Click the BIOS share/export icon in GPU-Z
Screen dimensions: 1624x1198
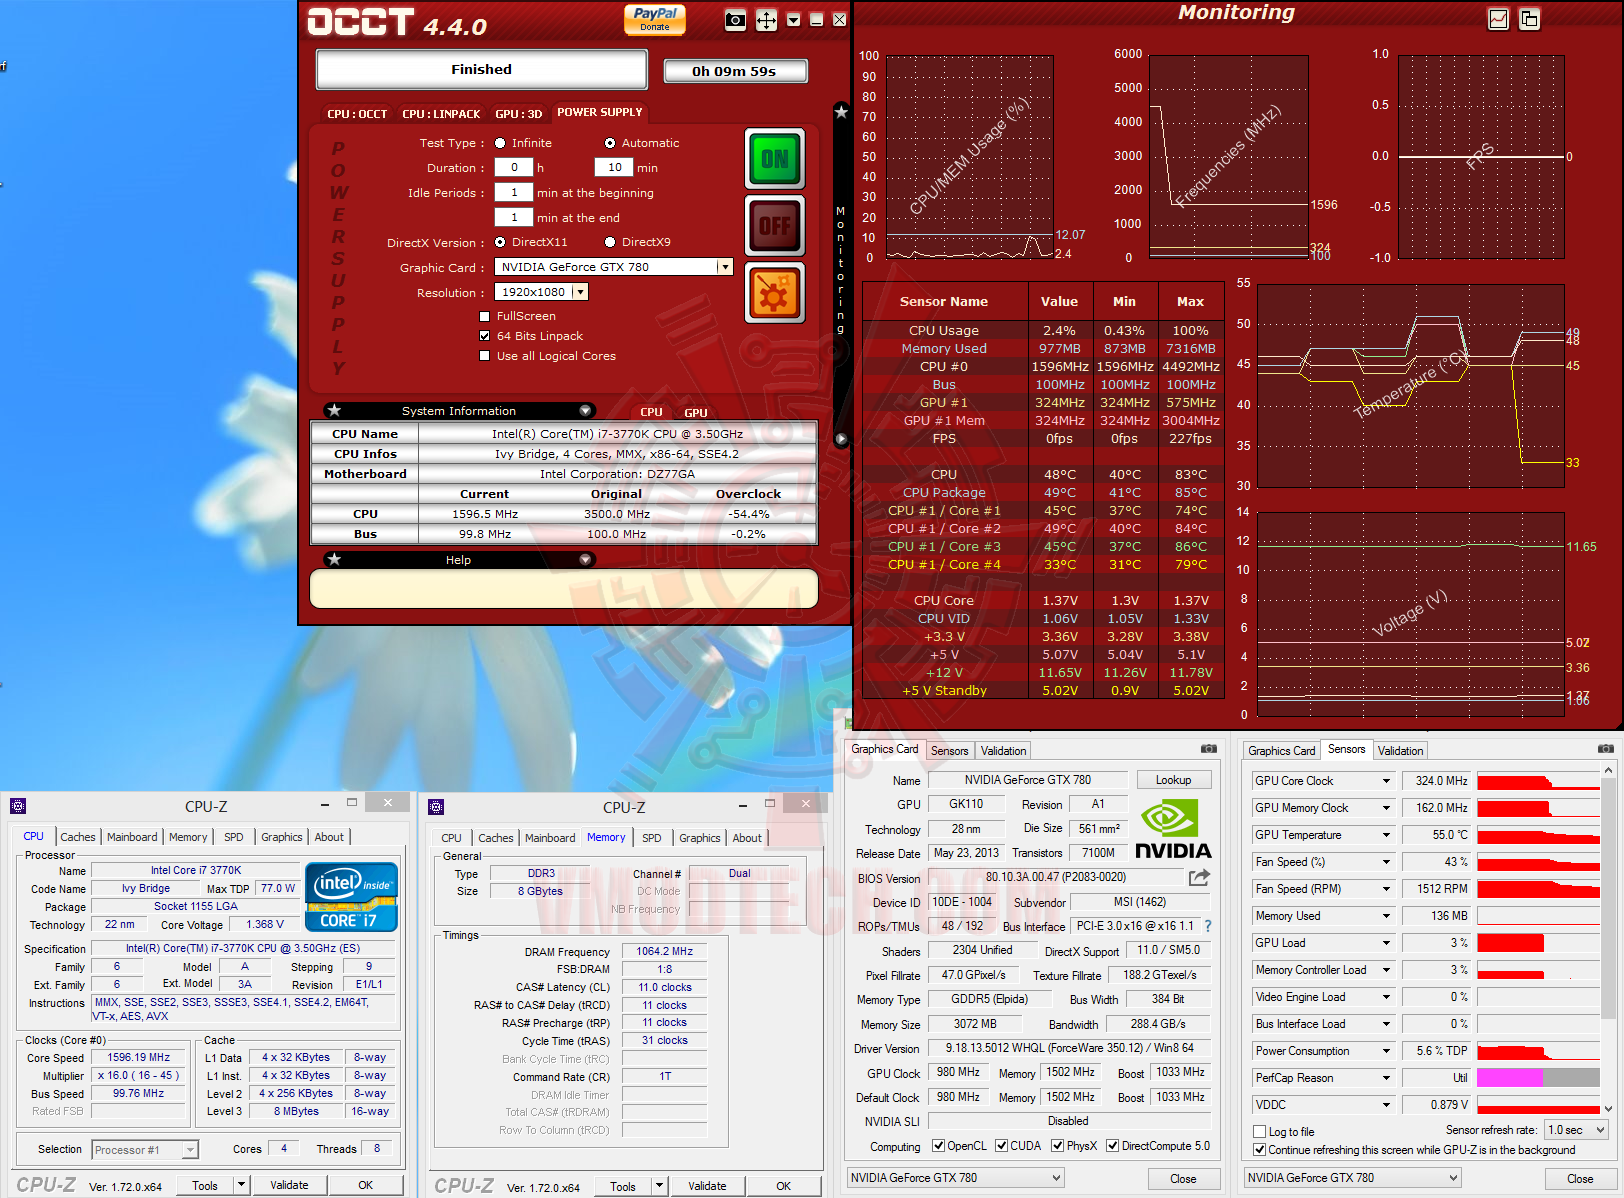coord(1199,877)
